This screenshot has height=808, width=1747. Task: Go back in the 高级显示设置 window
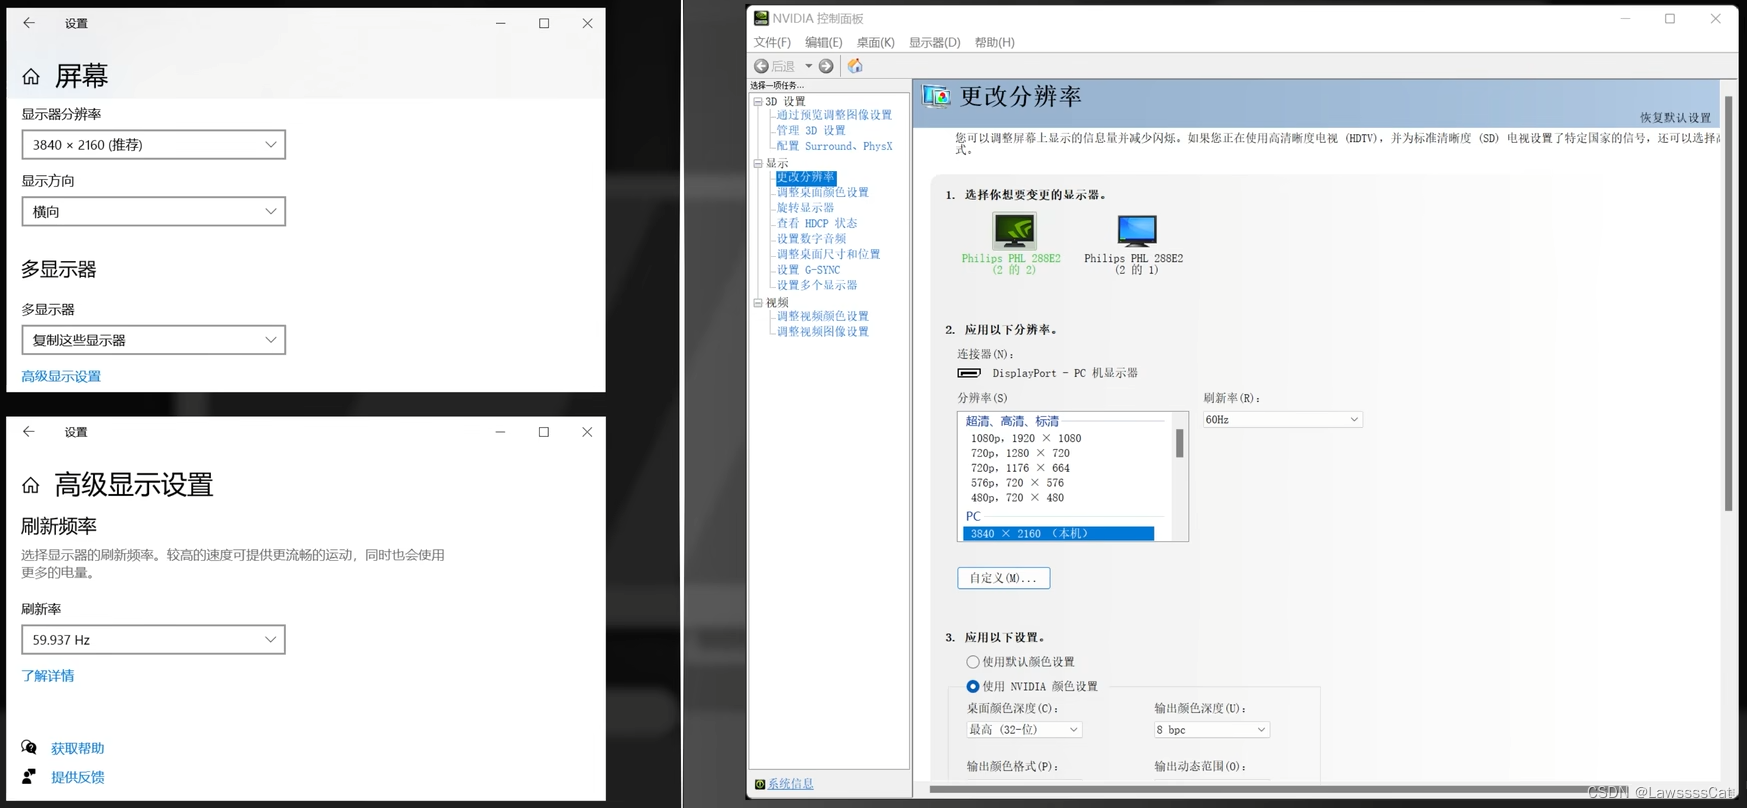[x=29, y=432]
